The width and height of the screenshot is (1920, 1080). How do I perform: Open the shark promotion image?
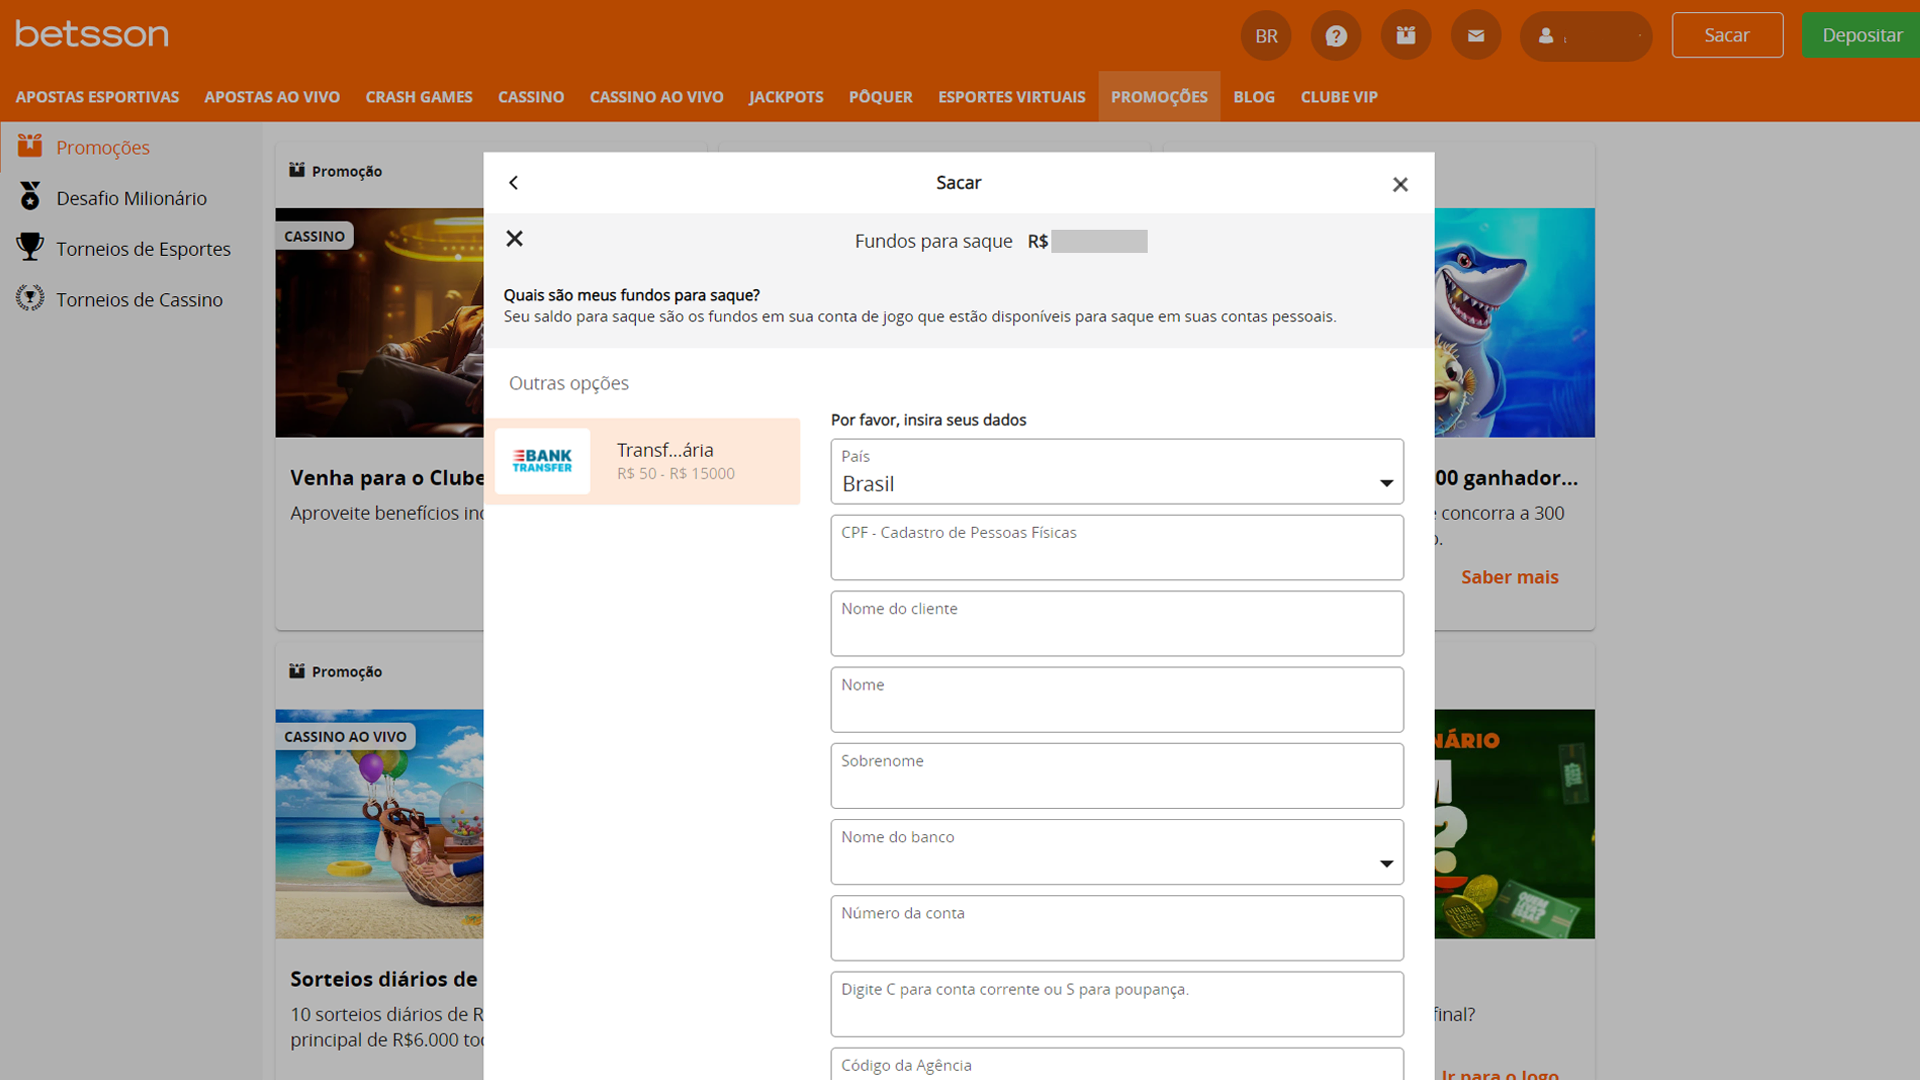click(1515, 322)
